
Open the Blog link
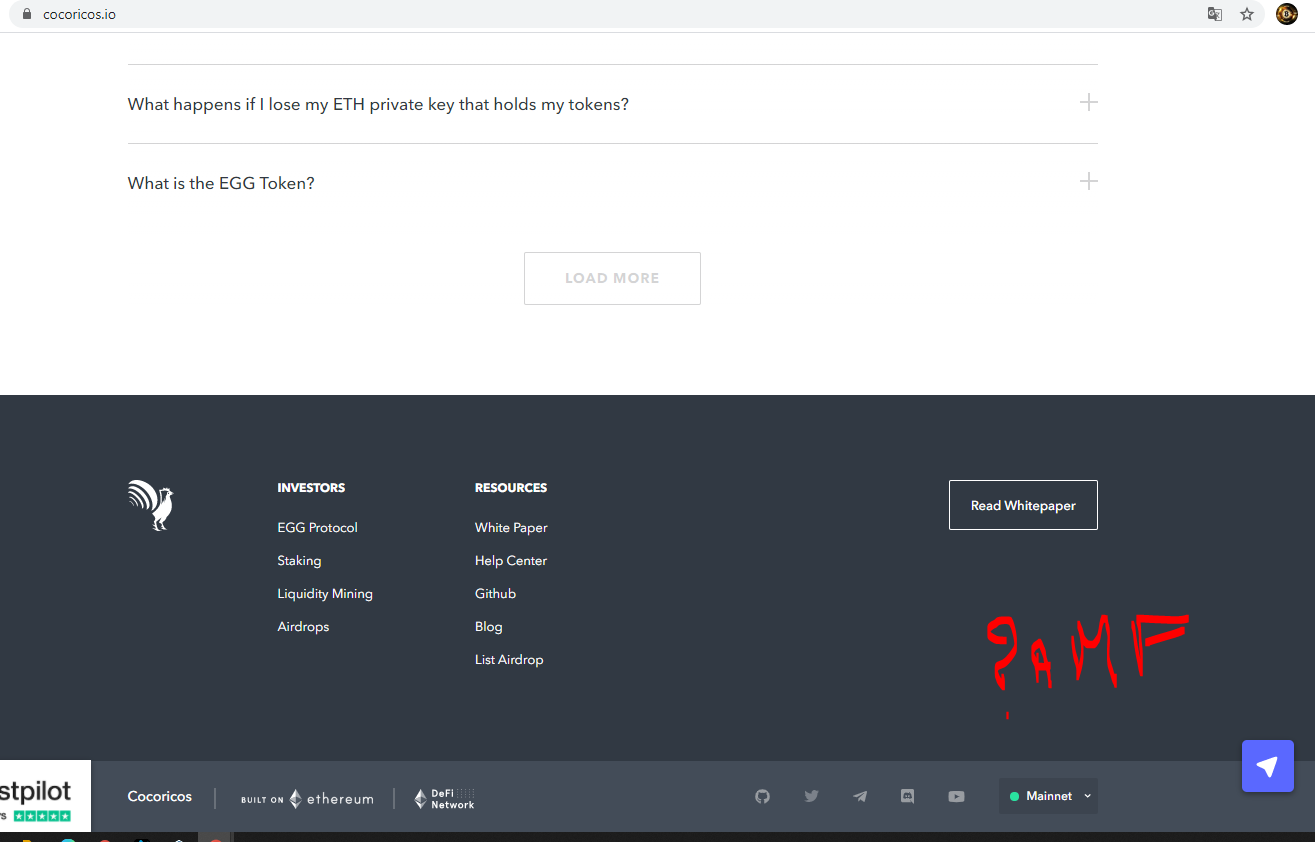[x=489, y=627]
